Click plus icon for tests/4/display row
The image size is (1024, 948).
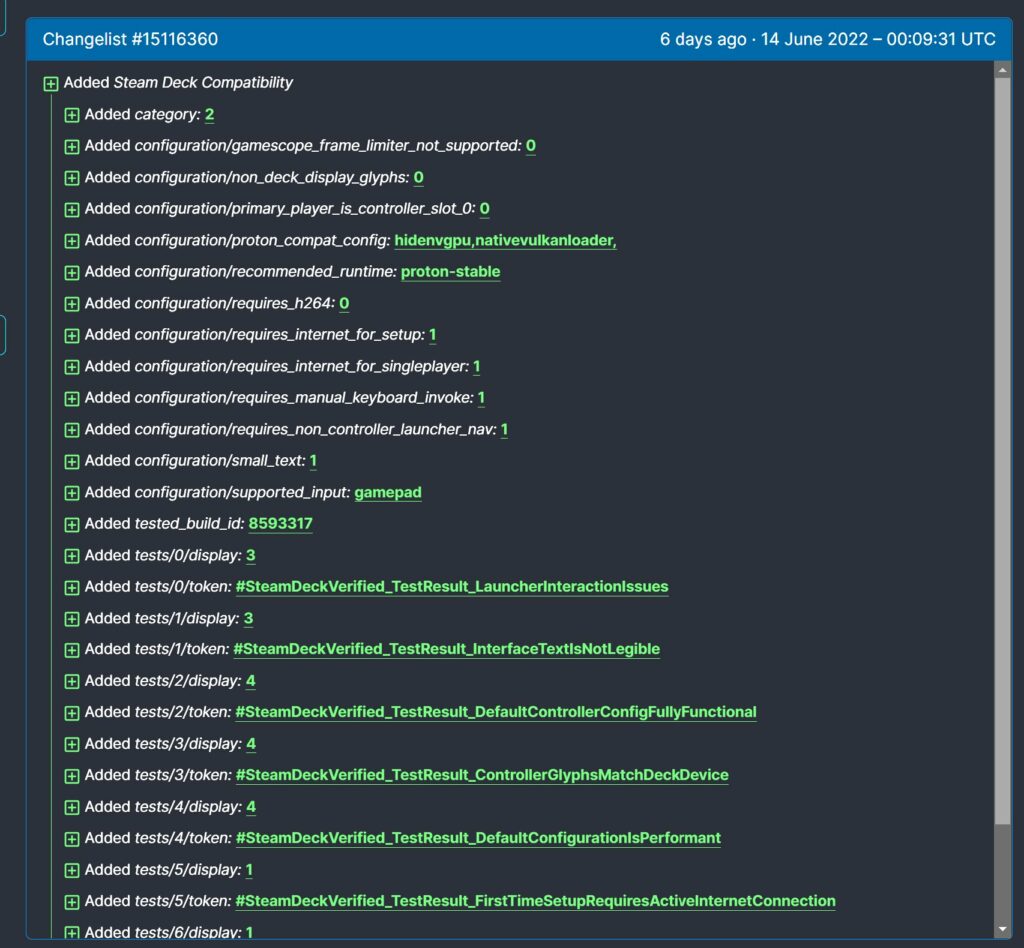pyautogui.click(x=72, y=808)
